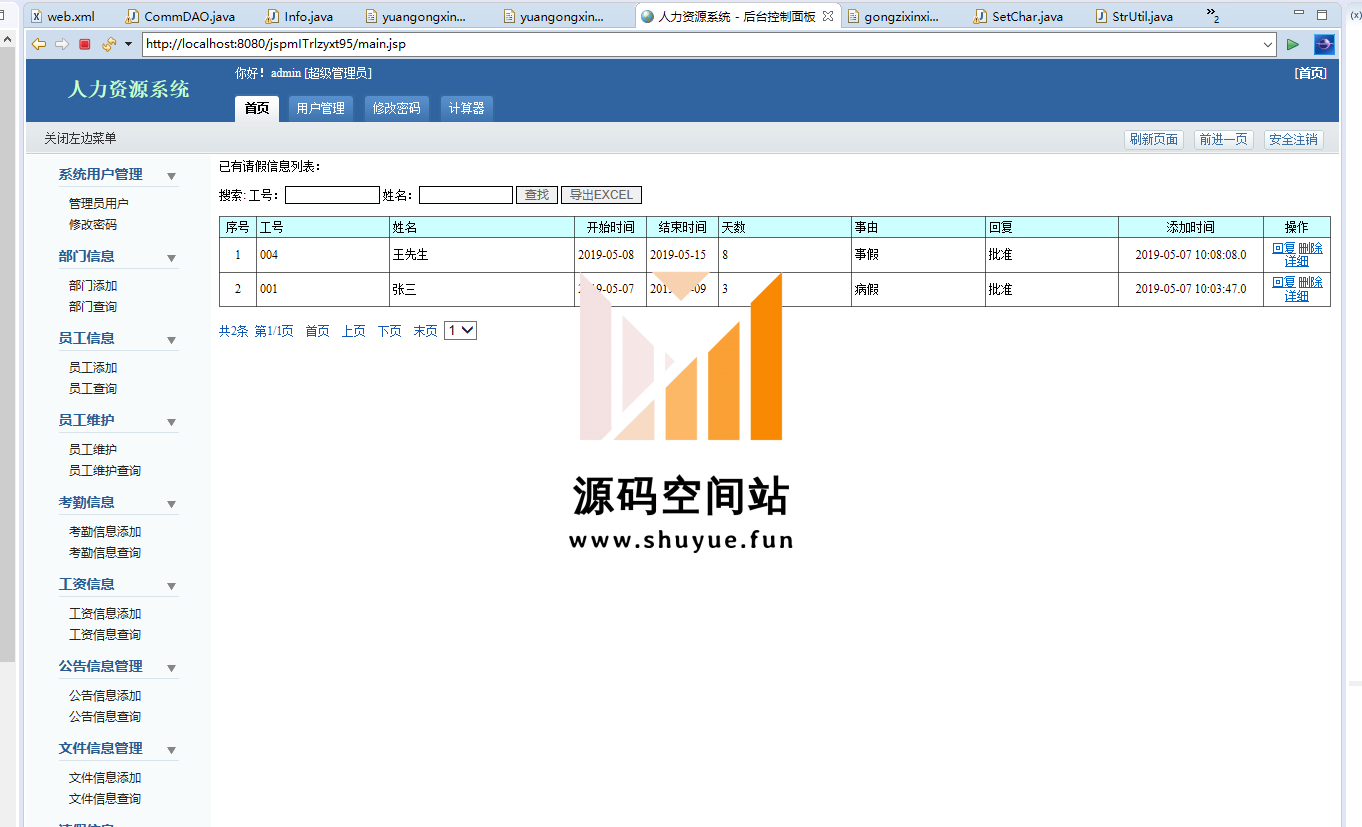The width and height of the screenshot is (1362, 827).
Task: Click 关闭左边菜单 to hide sidebar
Action: click(80, 138)
